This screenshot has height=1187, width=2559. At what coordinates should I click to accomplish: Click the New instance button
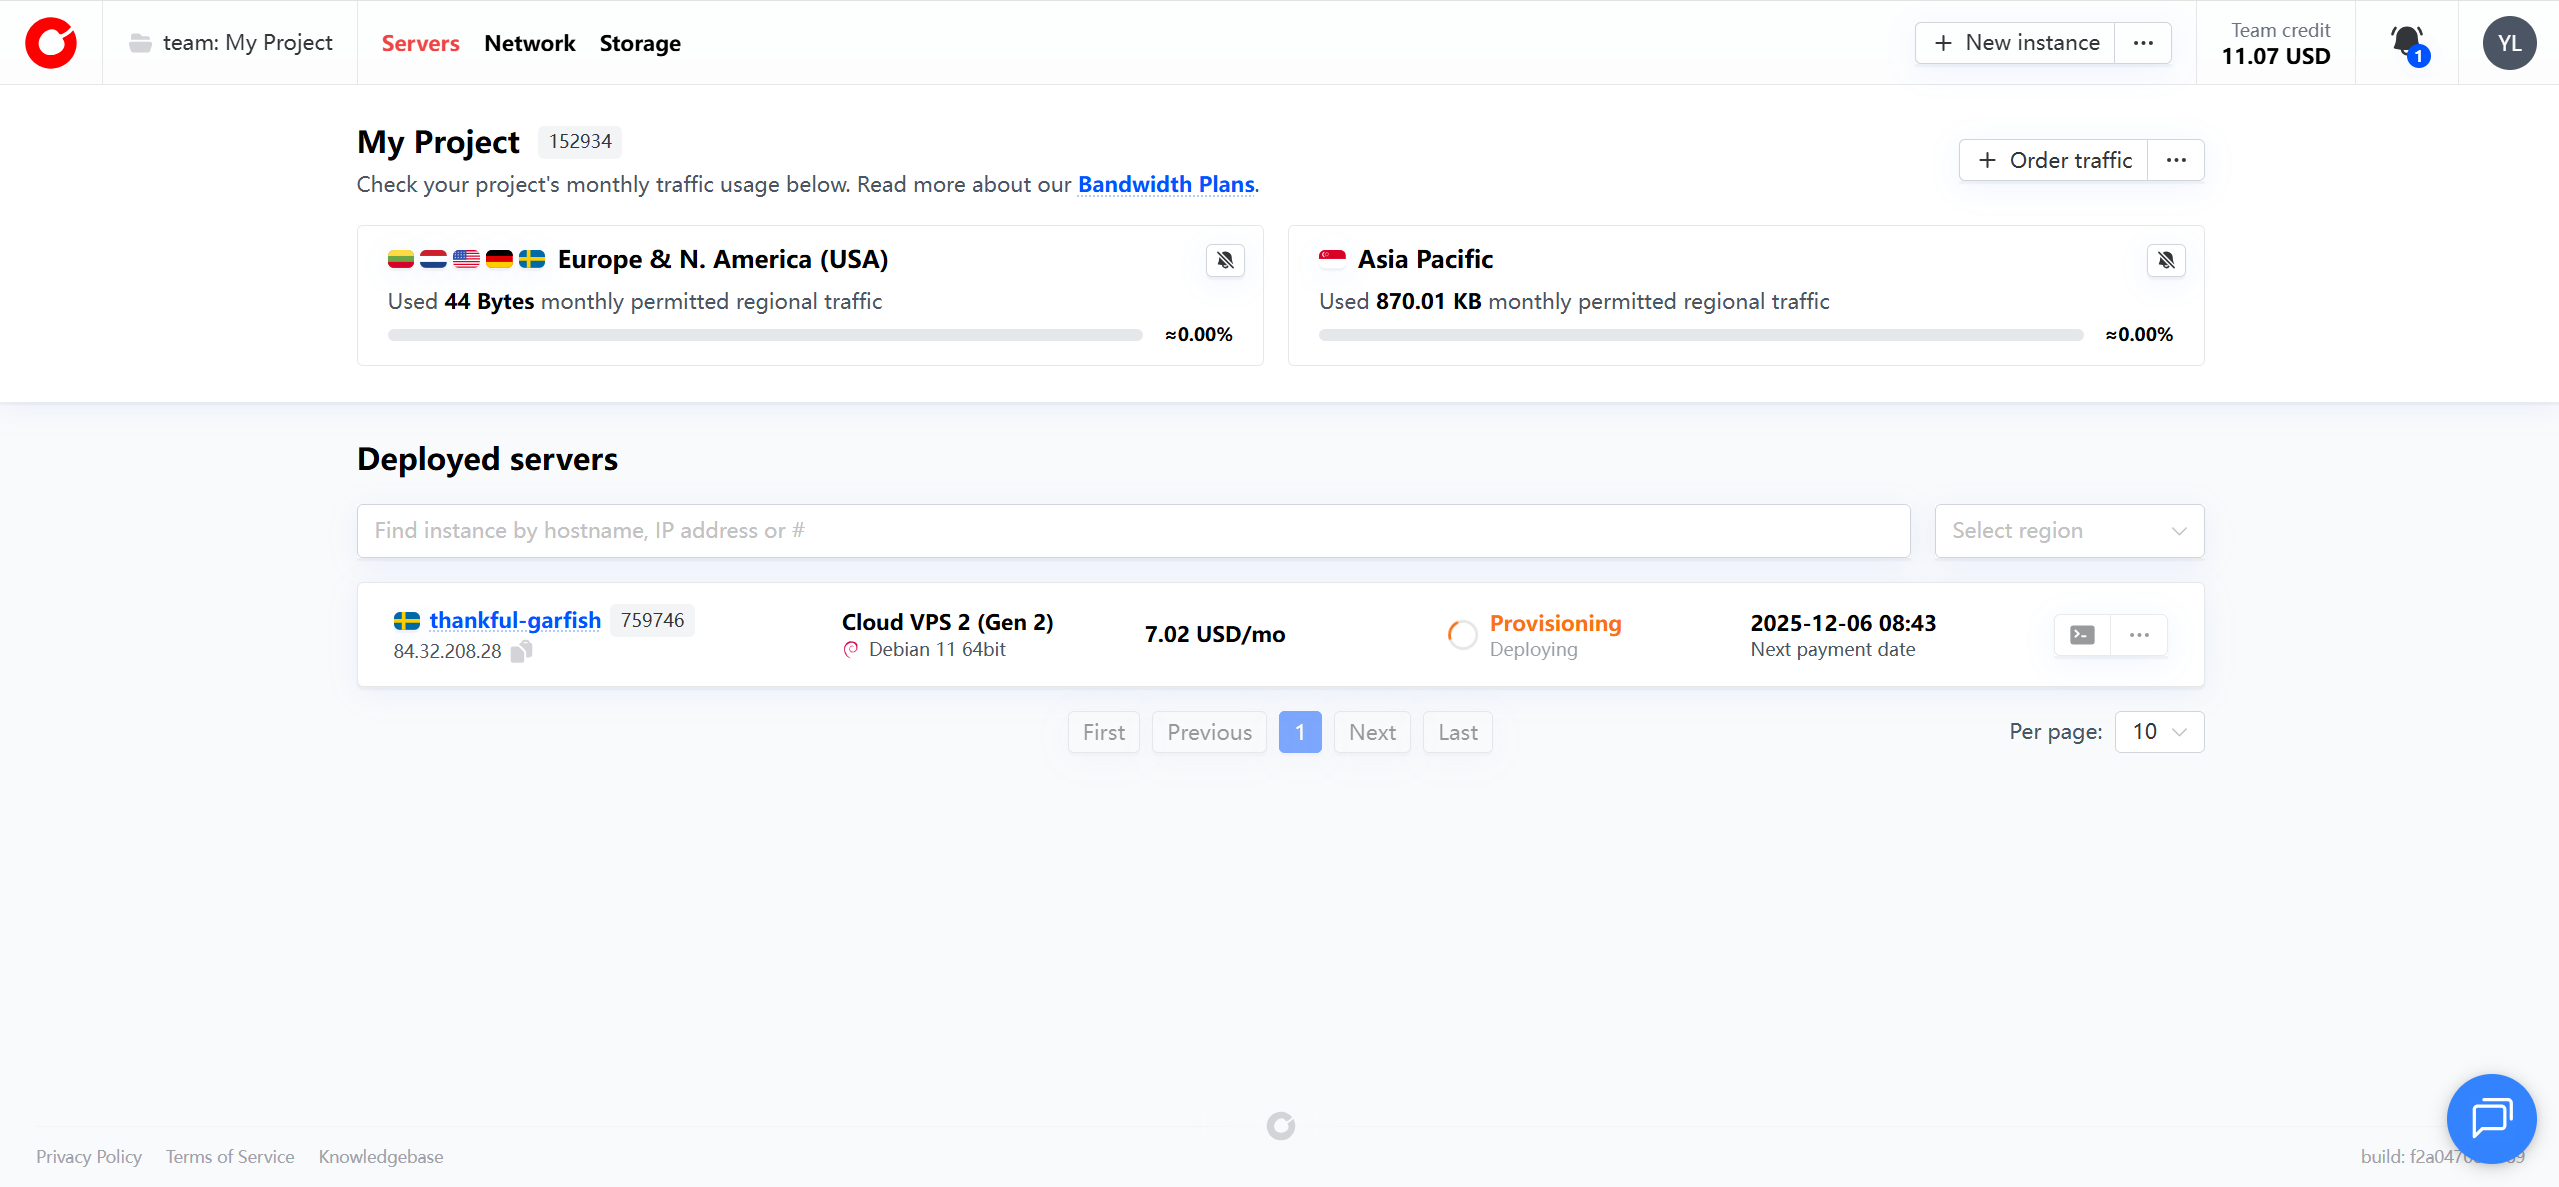(x=2015, y=43)
